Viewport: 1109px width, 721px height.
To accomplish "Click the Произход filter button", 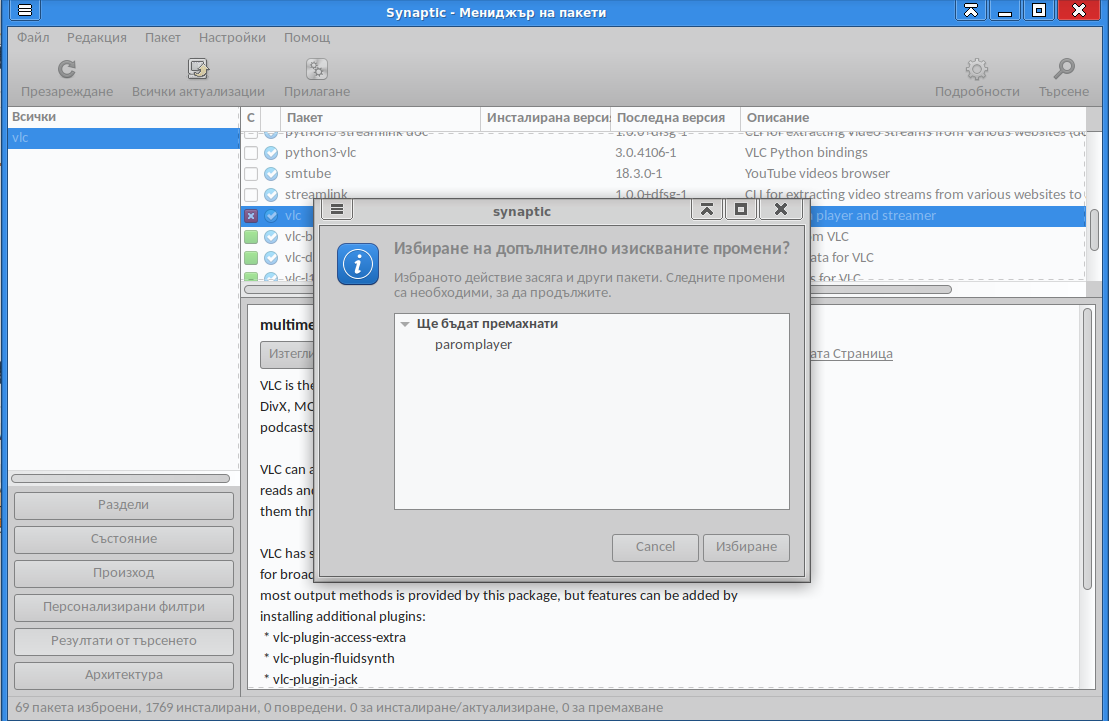I will coord(124,573).
